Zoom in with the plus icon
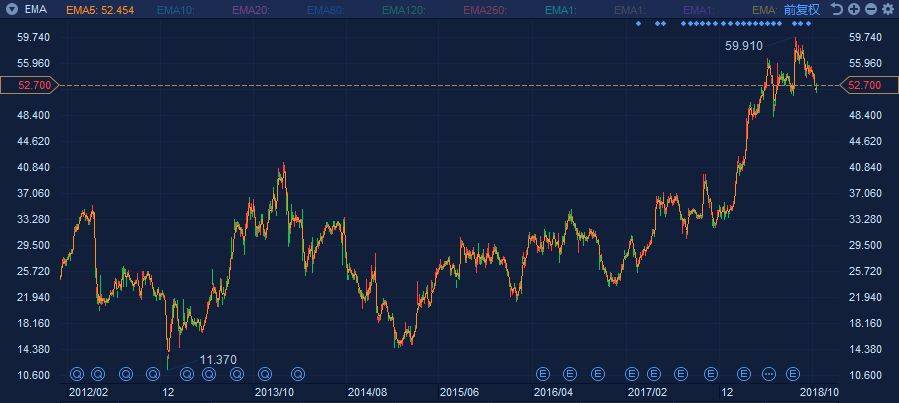The height and width of the screenshot is (403, 899). [x=853, y=9]
